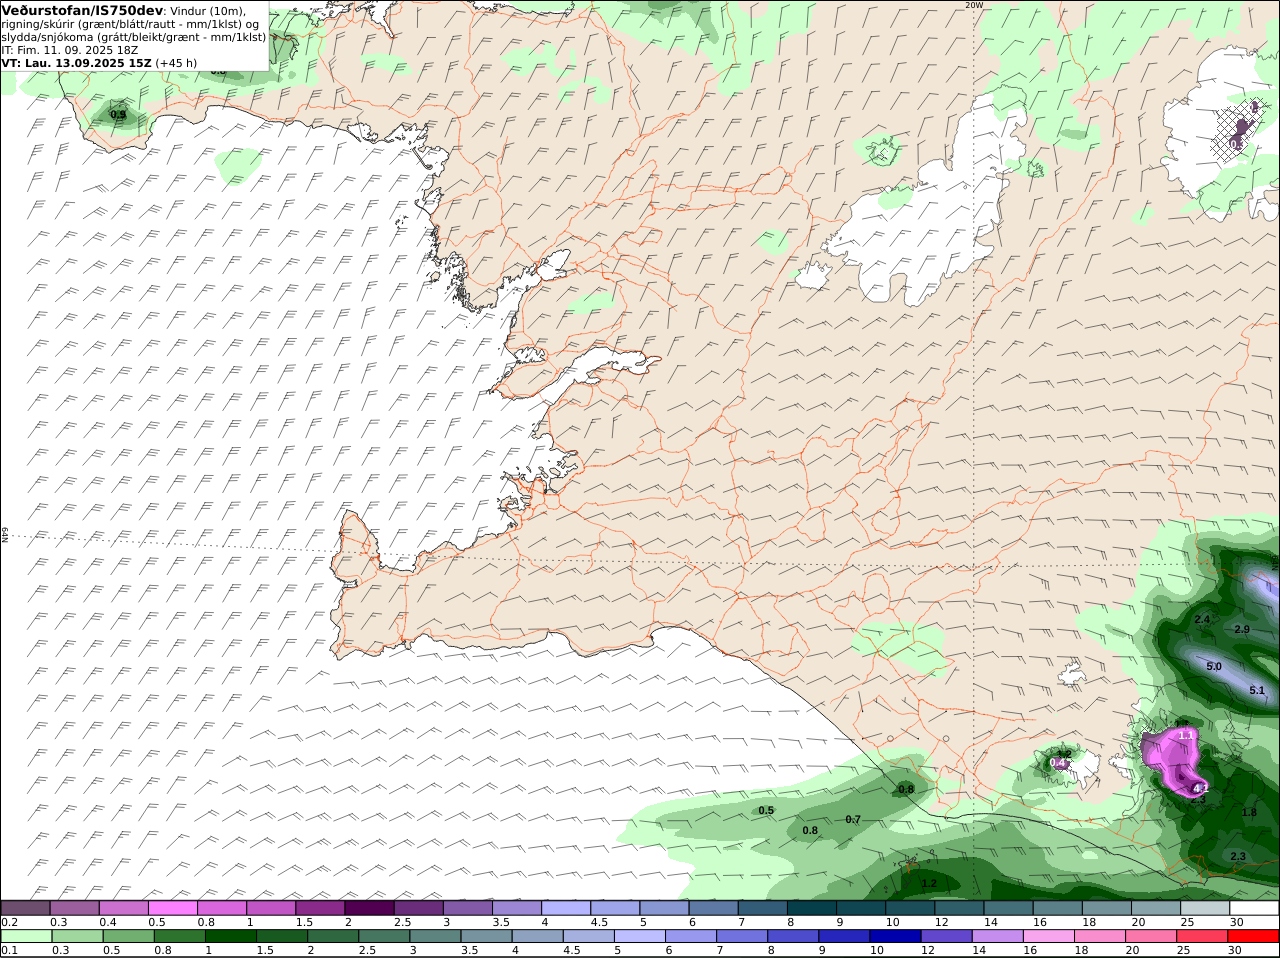Click the rain scale swatch between 2 and 2.5

pyautogui.click(x=333, y=936)
